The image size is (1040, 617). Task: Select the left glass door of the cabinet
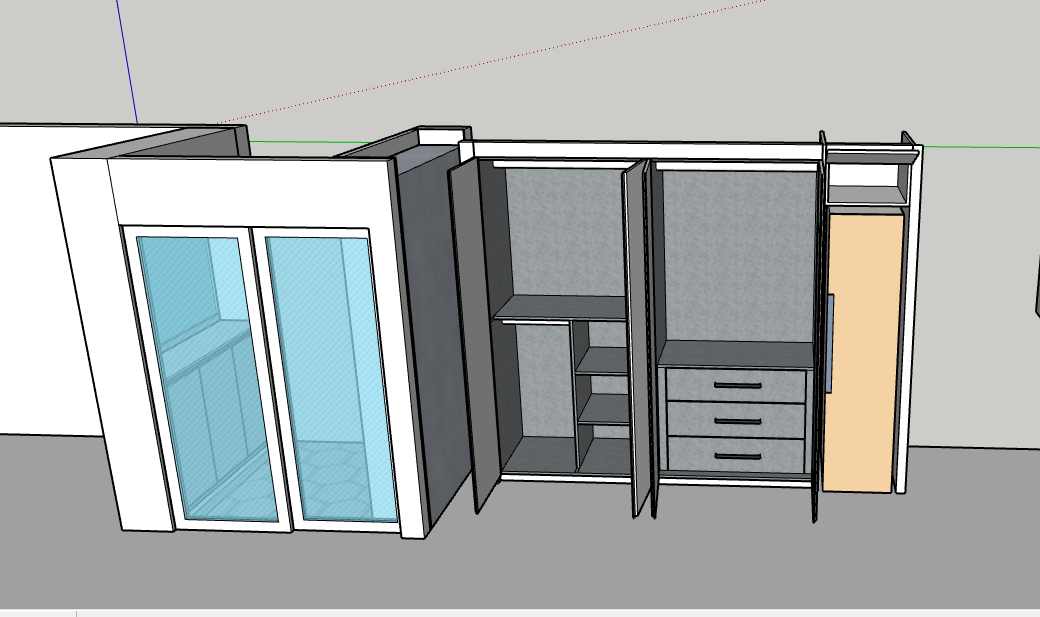click(x=206, y=378)
